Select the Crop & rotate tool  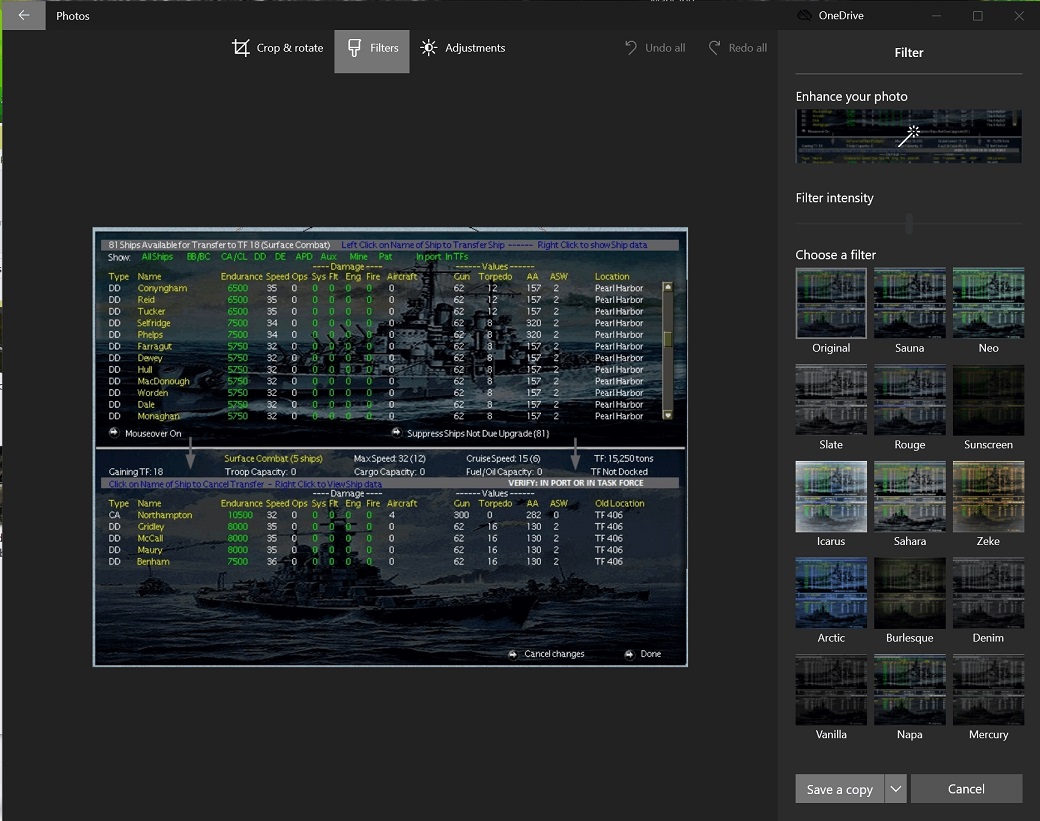click(277, 48)
